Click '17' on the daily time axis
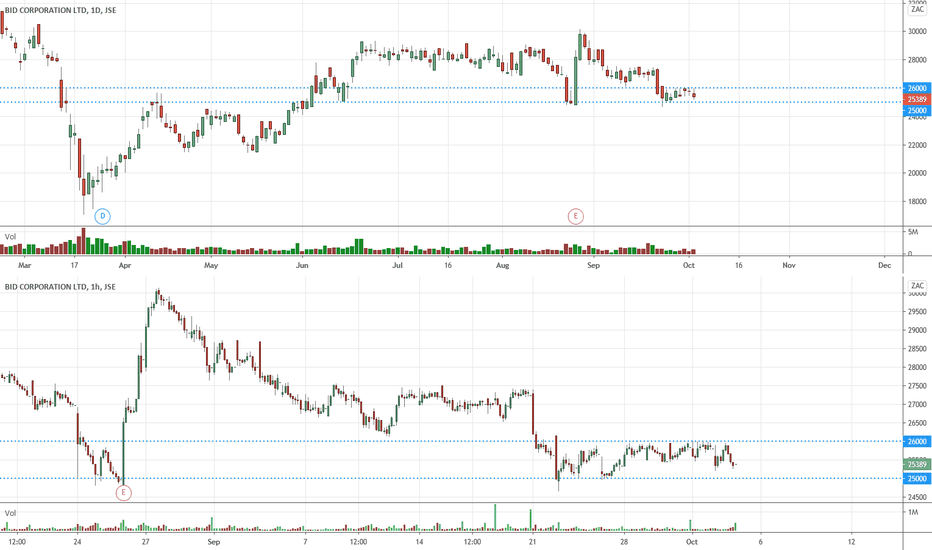The height and width of the screenshot is (550, 932). click(74, 265)
